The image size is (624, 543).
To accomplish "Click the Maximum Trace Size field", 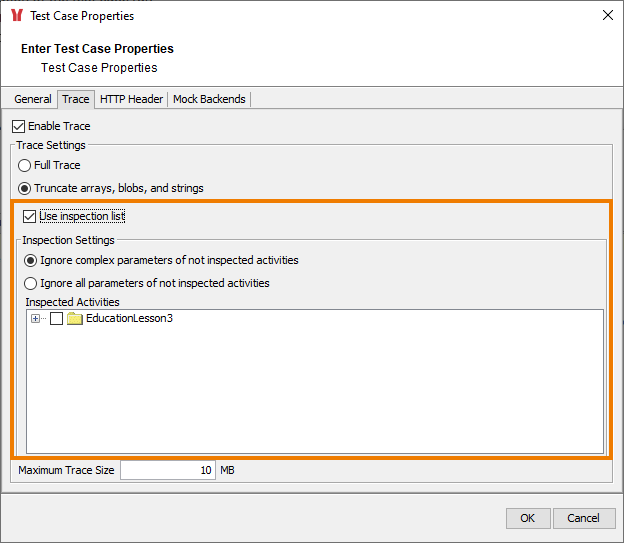I will pyautogui.click(x=167, y=470).
